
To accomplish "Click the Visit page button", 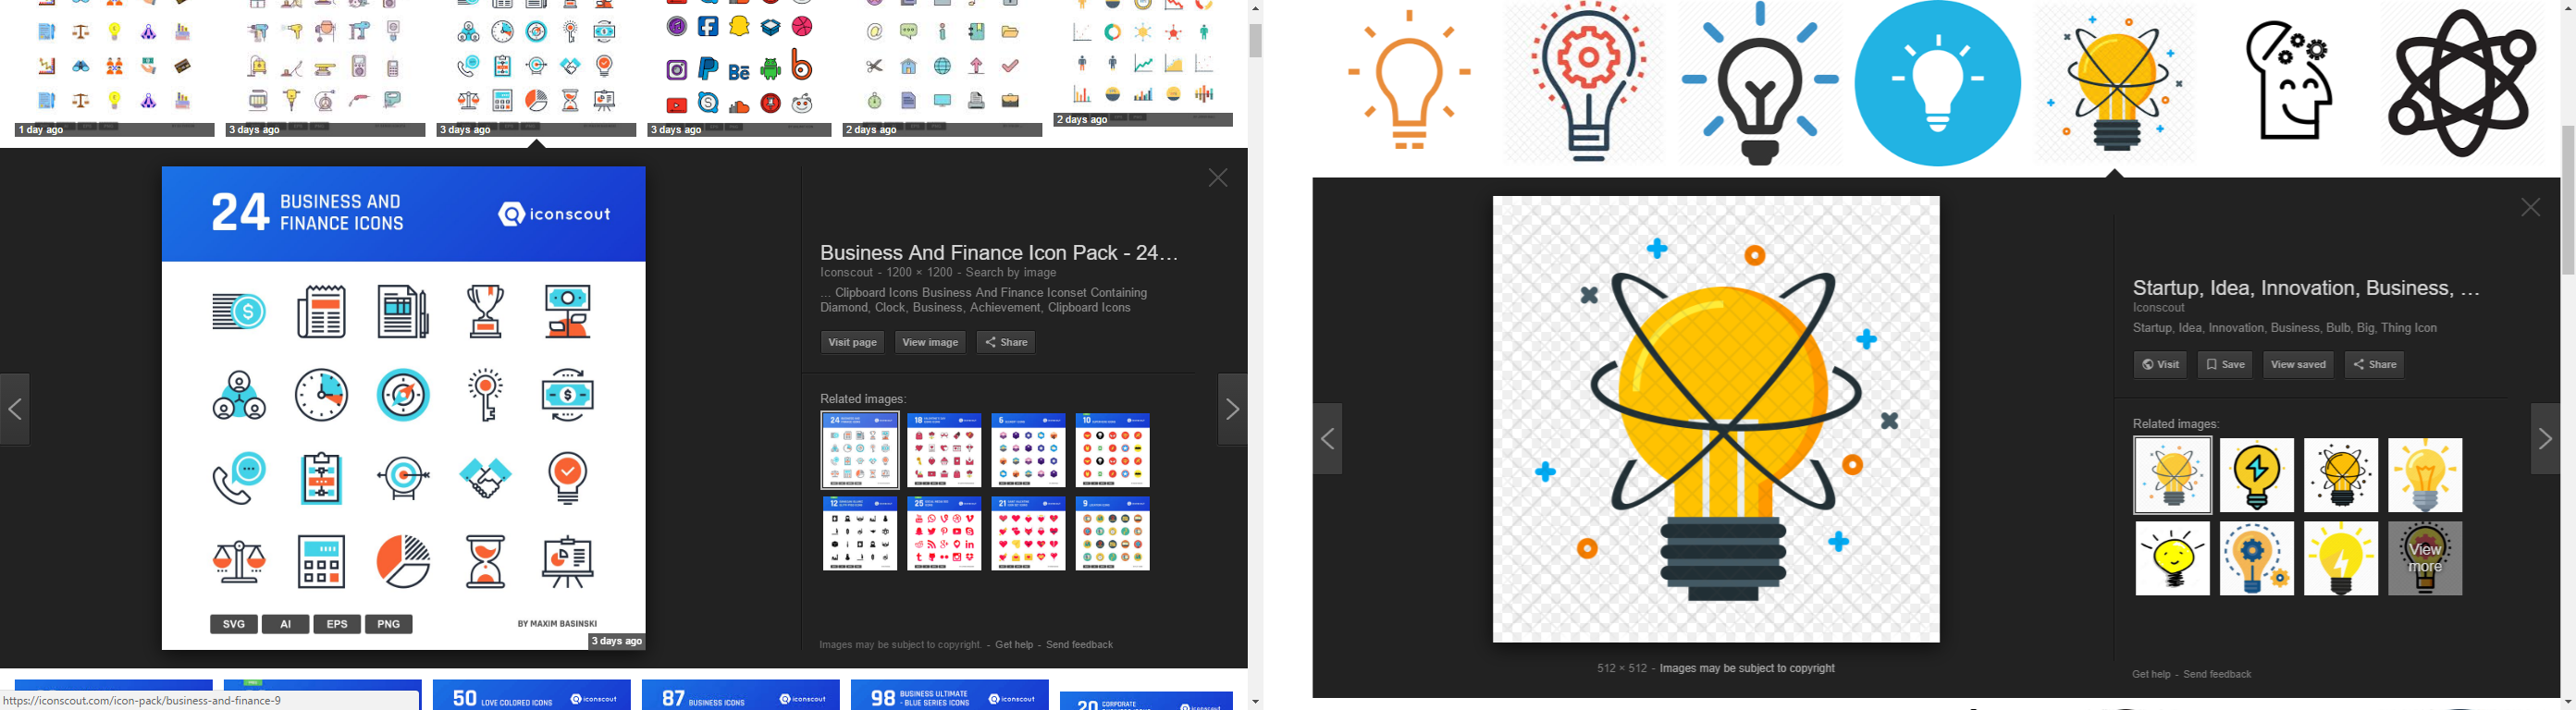I will pyautogui.click(x=852, y=342).
